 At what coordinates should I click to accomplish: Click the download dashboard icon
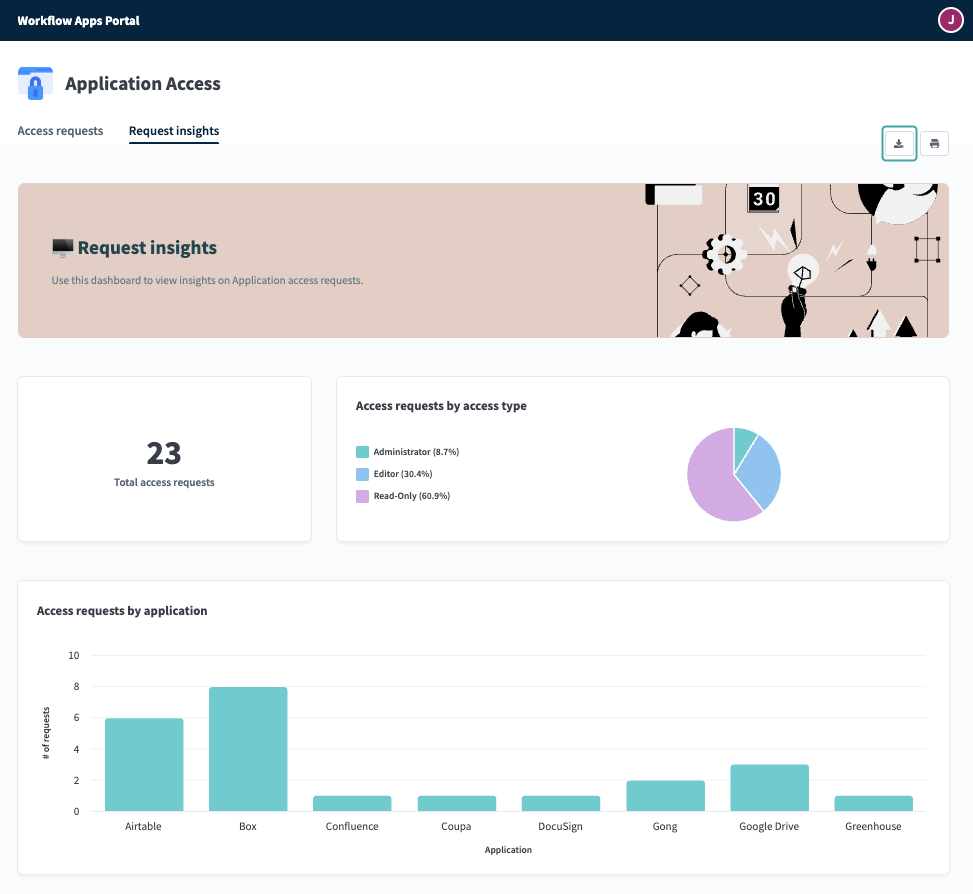899,143
